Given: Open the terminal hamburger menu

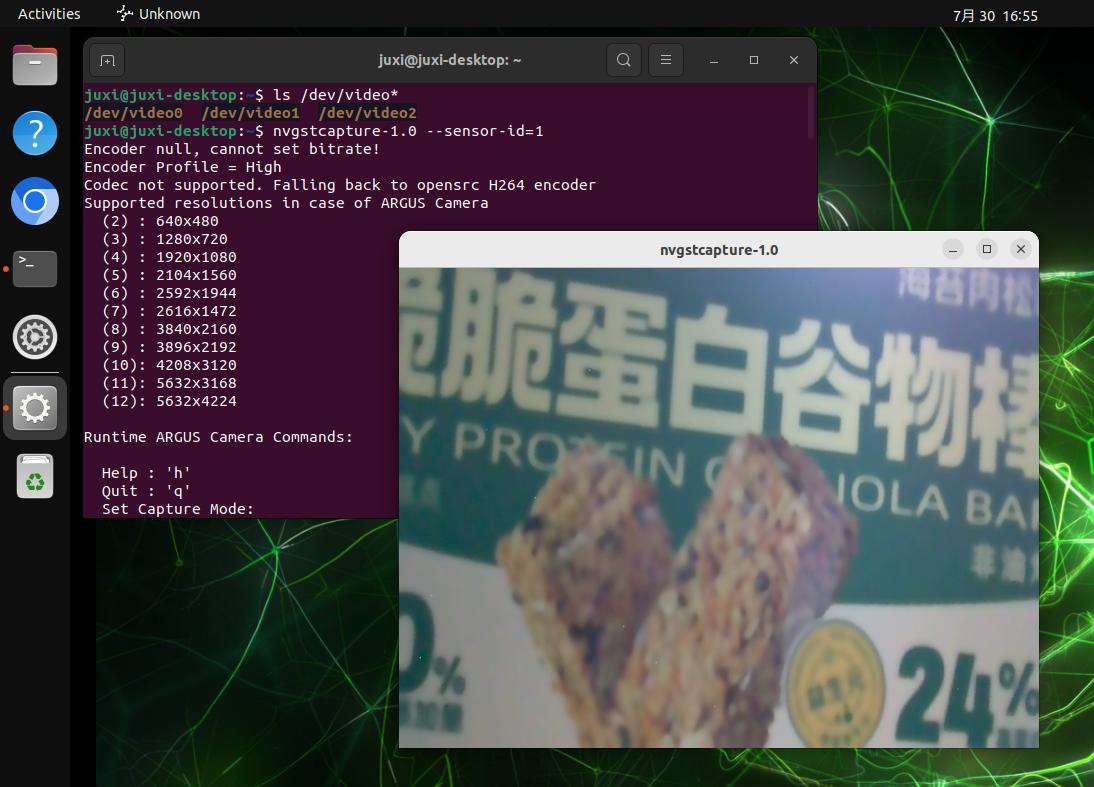Looking at the screenshot, I should (x=666, y=60).
